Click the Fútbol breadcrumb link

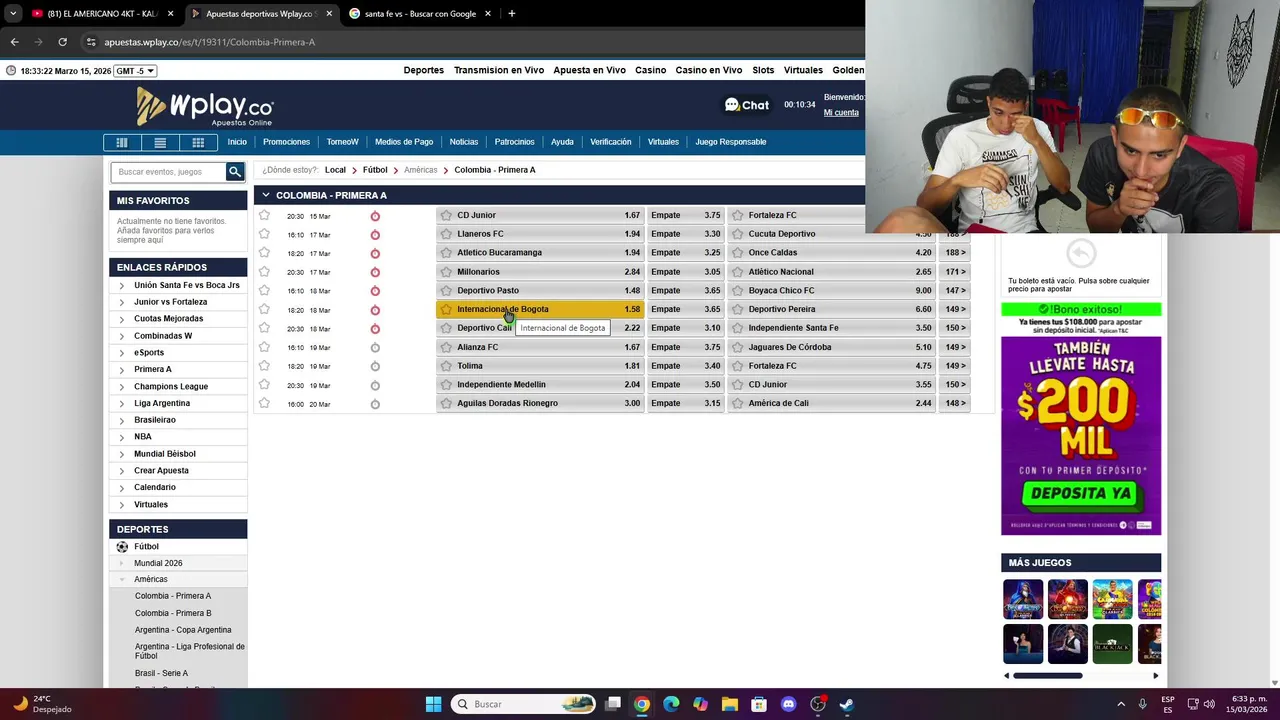point(375,170)
